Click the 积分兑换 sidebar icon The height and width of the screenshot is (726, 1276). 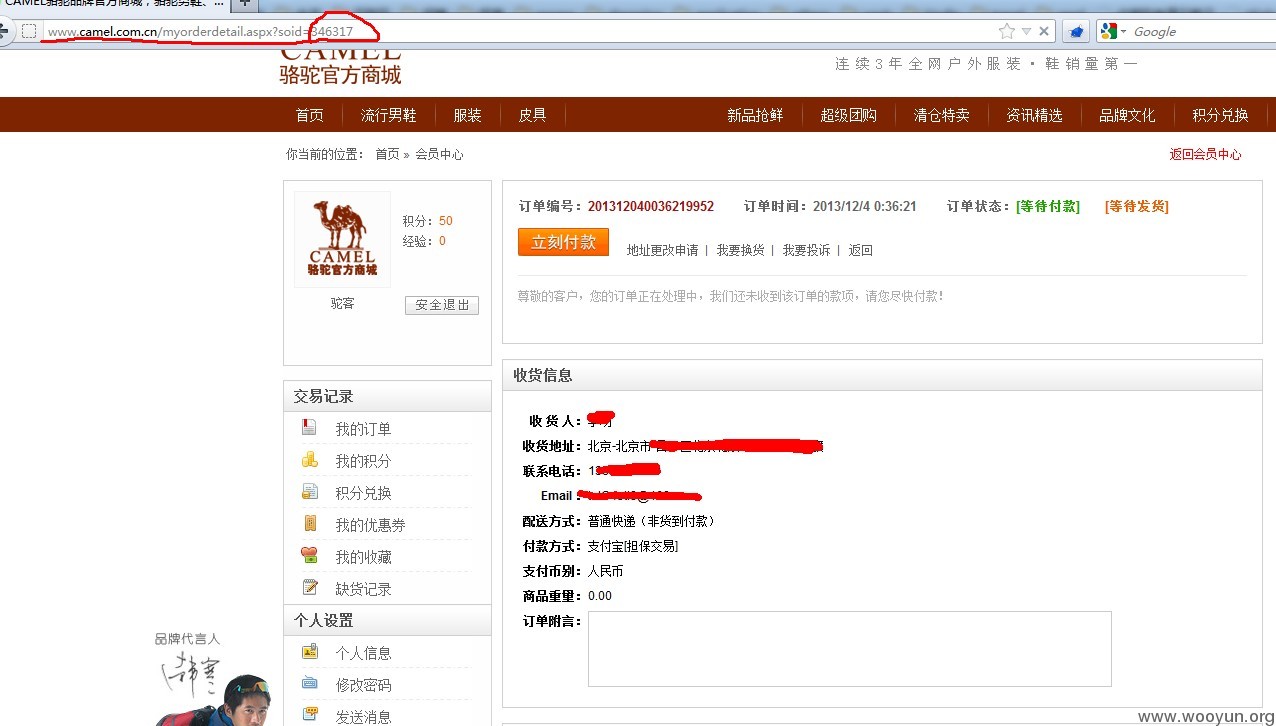[310, 491]
